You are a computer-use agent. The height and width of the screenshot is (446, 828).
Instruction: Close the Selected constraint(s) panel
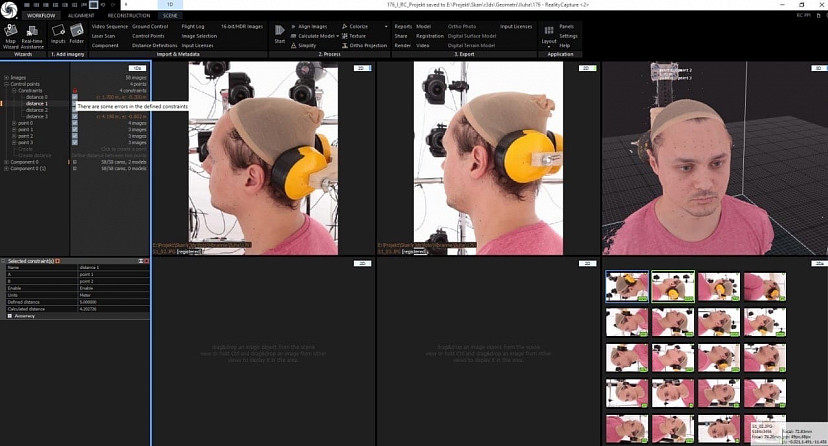[146, 261]
